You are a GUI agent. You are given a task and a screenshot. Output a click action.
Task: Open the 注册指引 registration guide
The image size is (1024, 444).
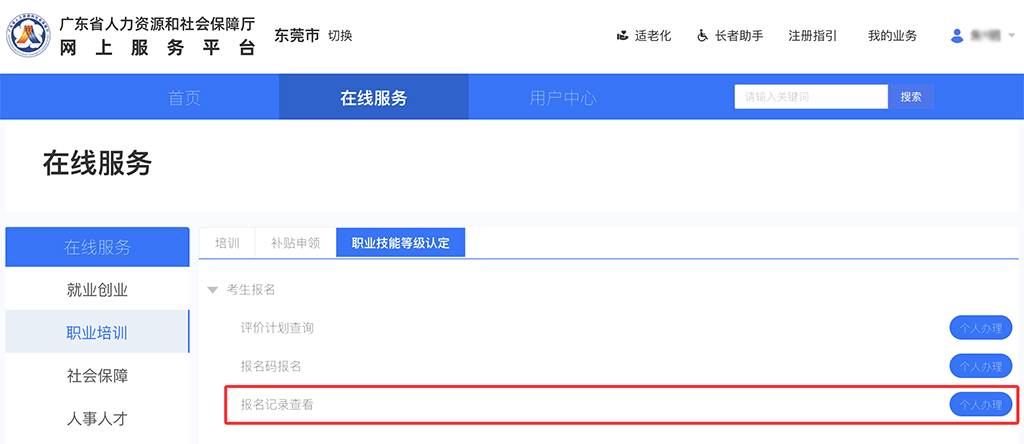pos(812,36)
